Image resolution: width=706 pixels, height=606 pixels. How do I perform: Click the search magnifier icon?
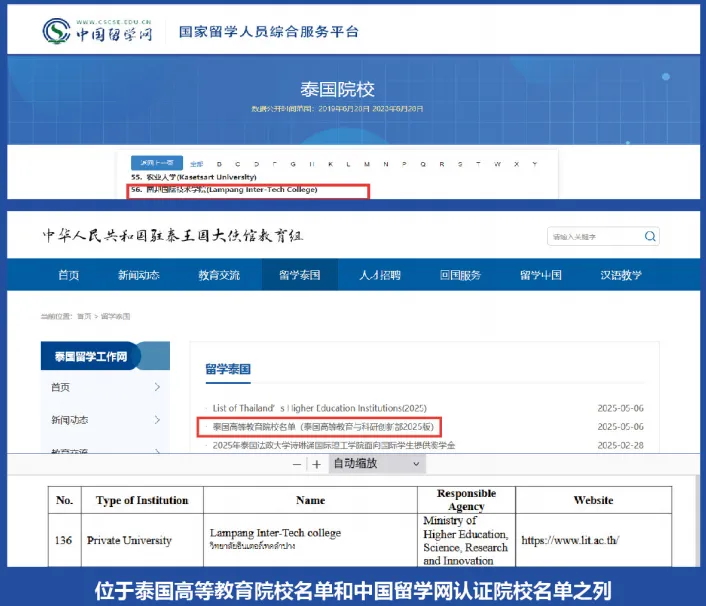[650, 236]
